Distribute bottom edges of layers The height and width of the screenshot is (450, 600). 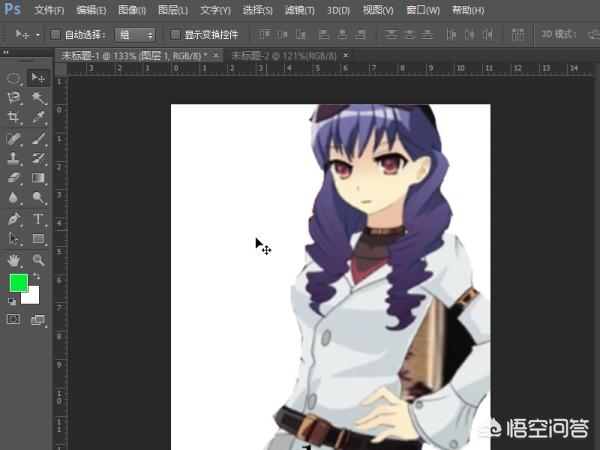point(427,35)
